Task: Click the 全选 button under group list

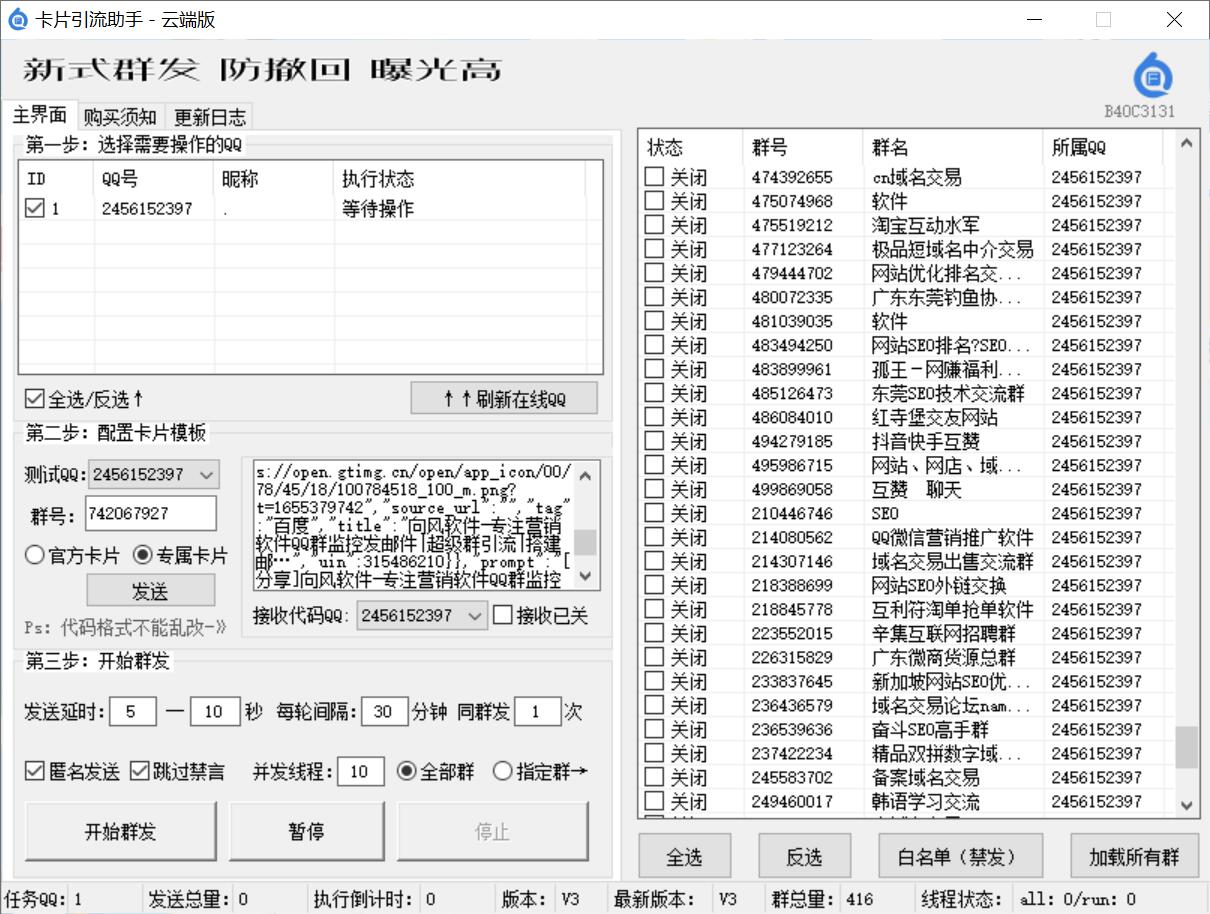Action: coord(684,857)
